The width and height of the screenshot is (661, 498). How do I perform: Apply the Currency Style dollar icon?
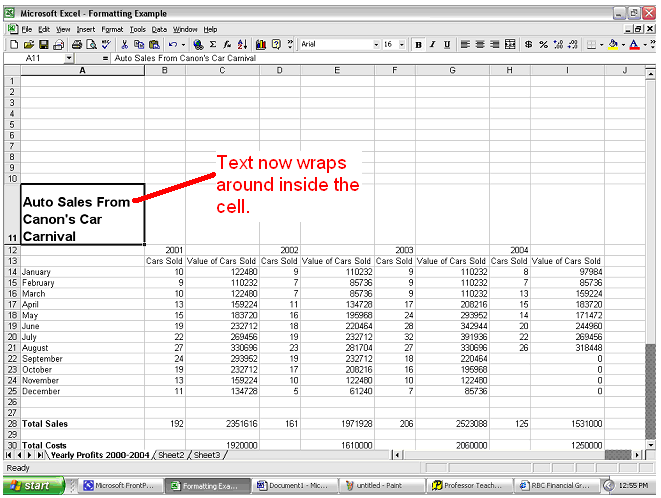coord(528,45)
